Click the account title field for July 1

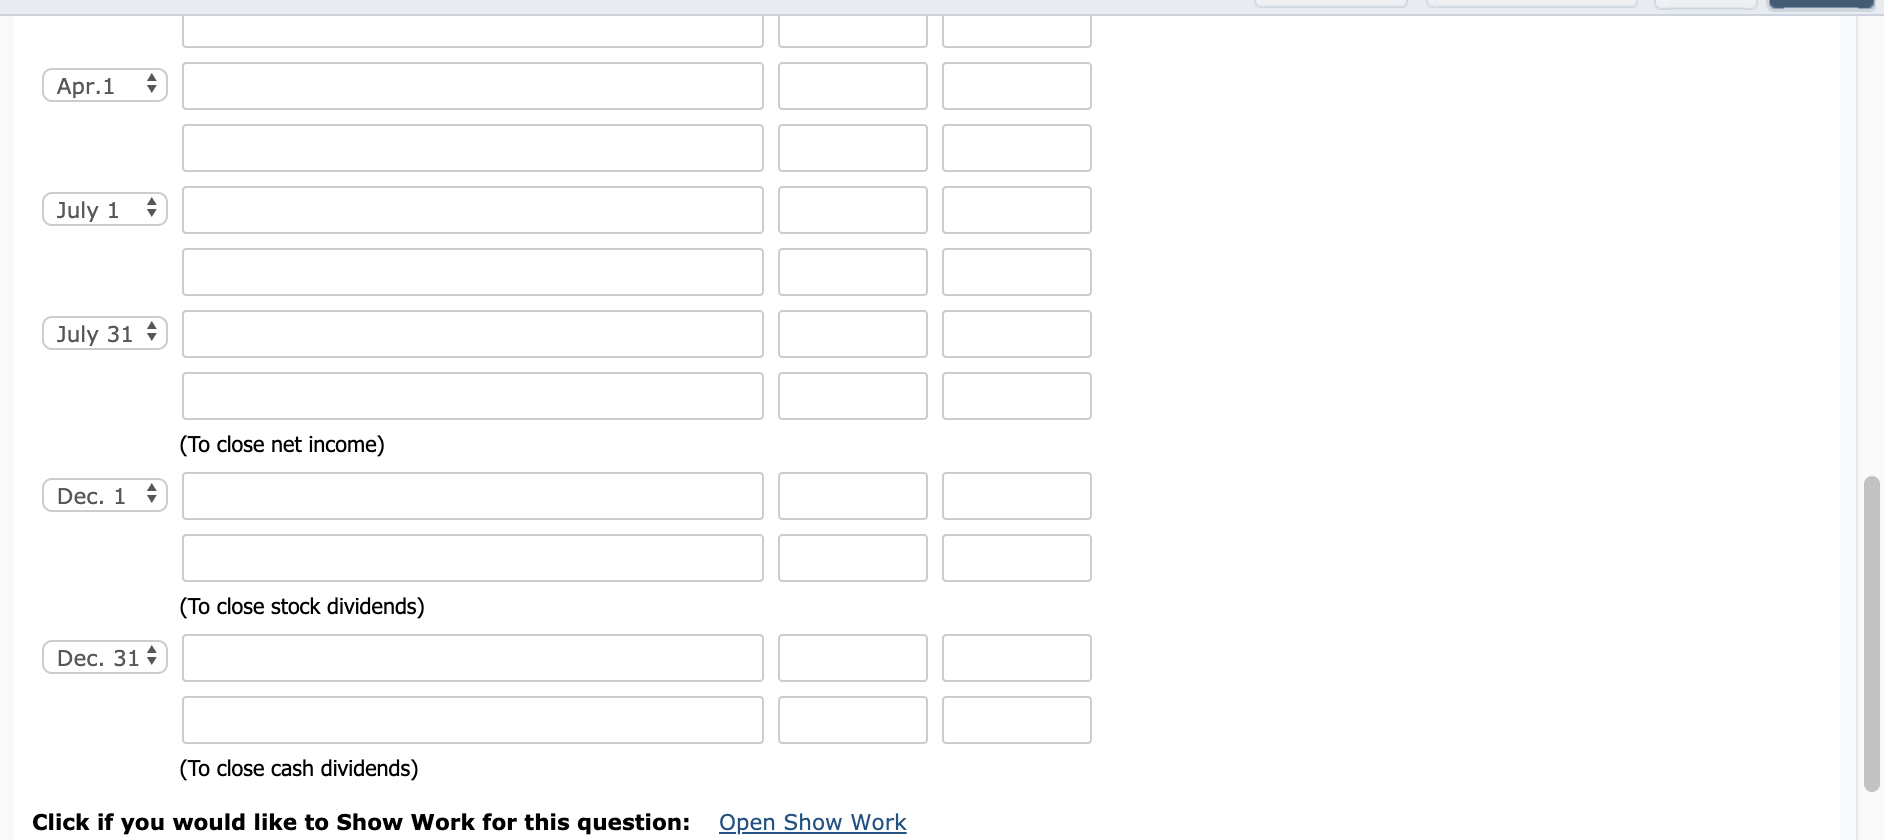[472, 209]
